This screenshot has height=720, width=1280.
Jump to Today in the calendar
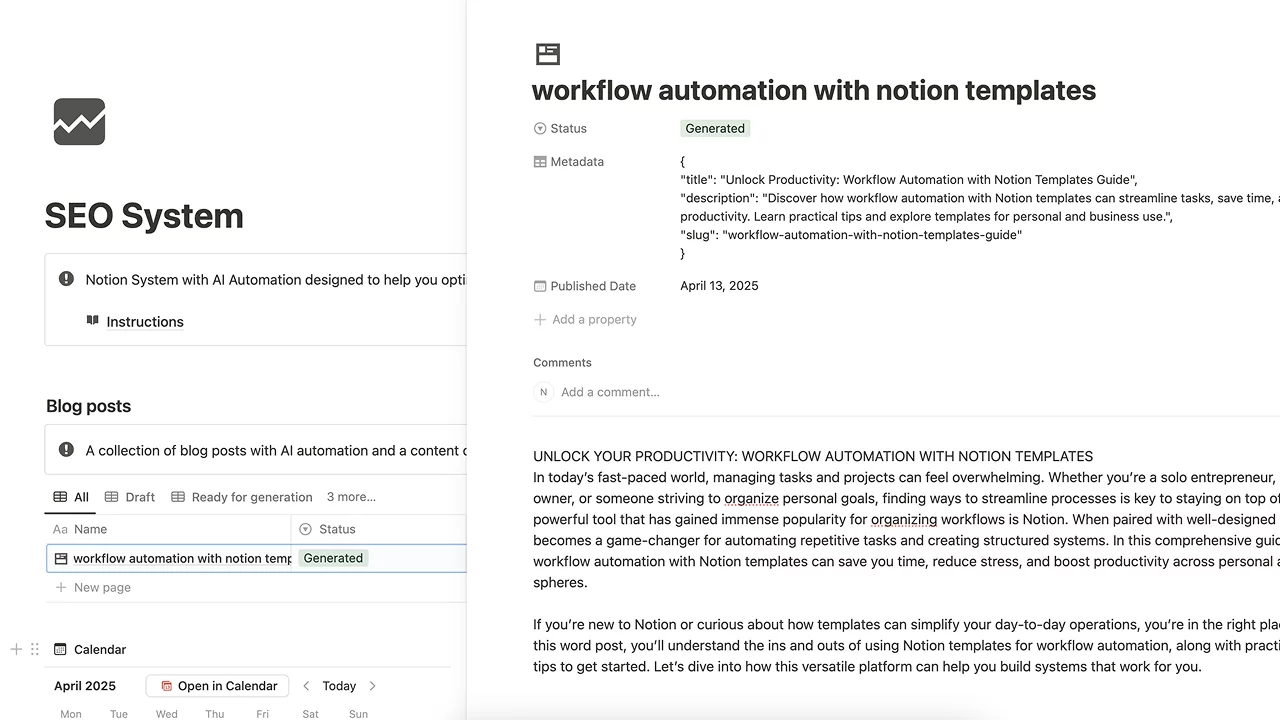339,686
